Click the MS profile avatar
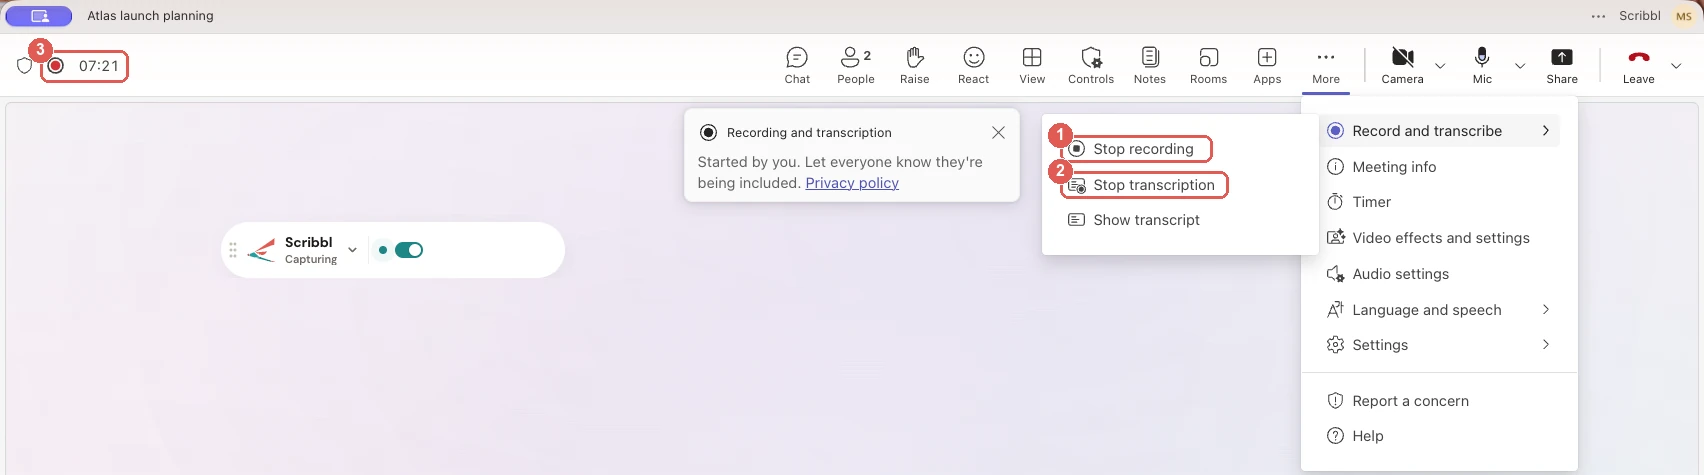The width and height of the screenshot is (1704, 475). click(1684, 16)
